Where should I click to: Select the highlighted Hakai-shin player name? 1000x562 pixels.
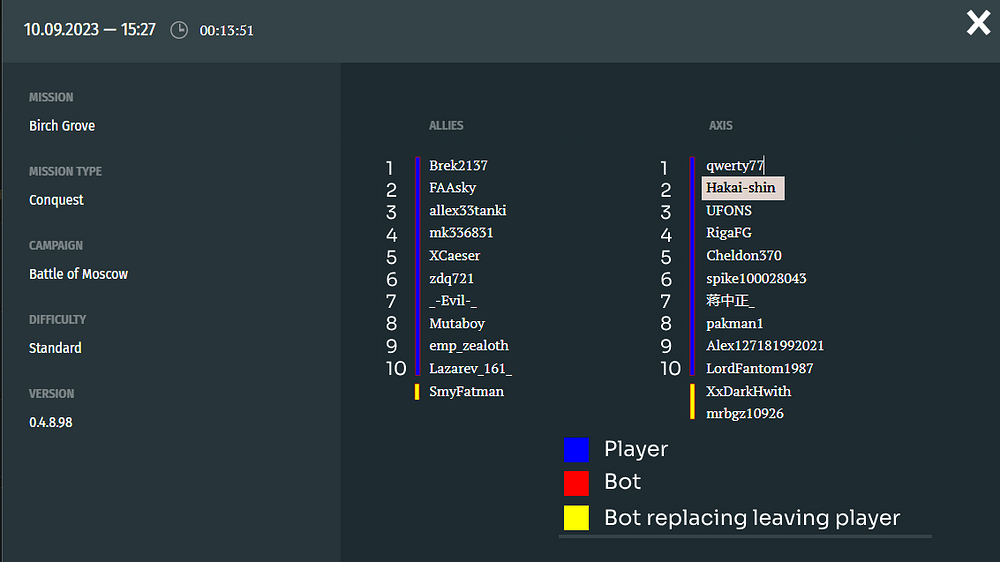pyautogui.click(x=741, y=188)
